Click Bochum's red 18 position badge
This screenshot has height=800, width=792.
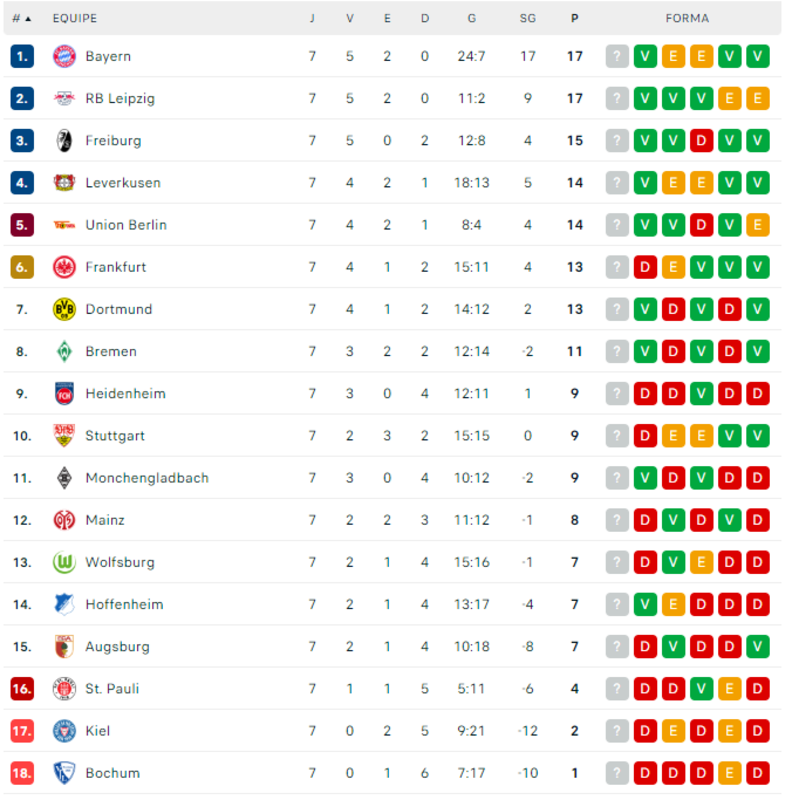(x=22, y=773)
